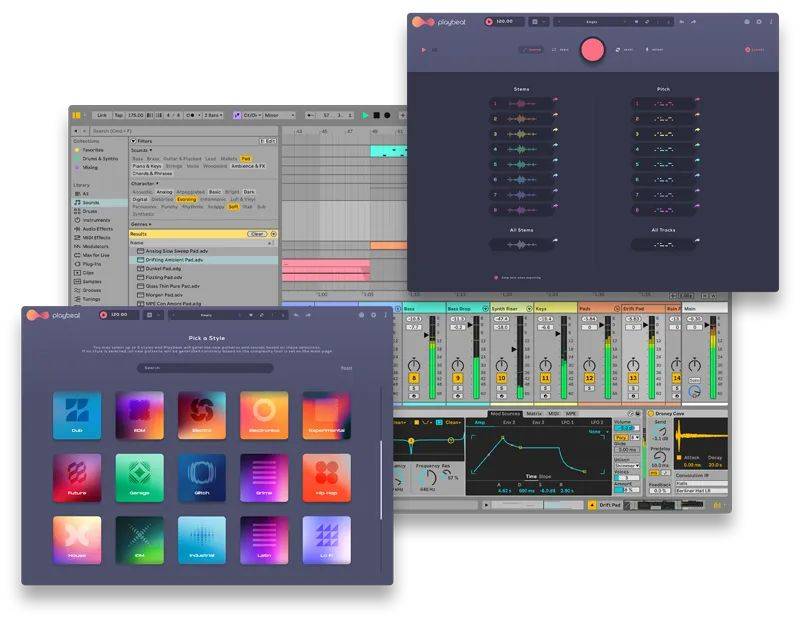
Task: Click the purple scale mode icon in Ableton
Action: (236, 115)
